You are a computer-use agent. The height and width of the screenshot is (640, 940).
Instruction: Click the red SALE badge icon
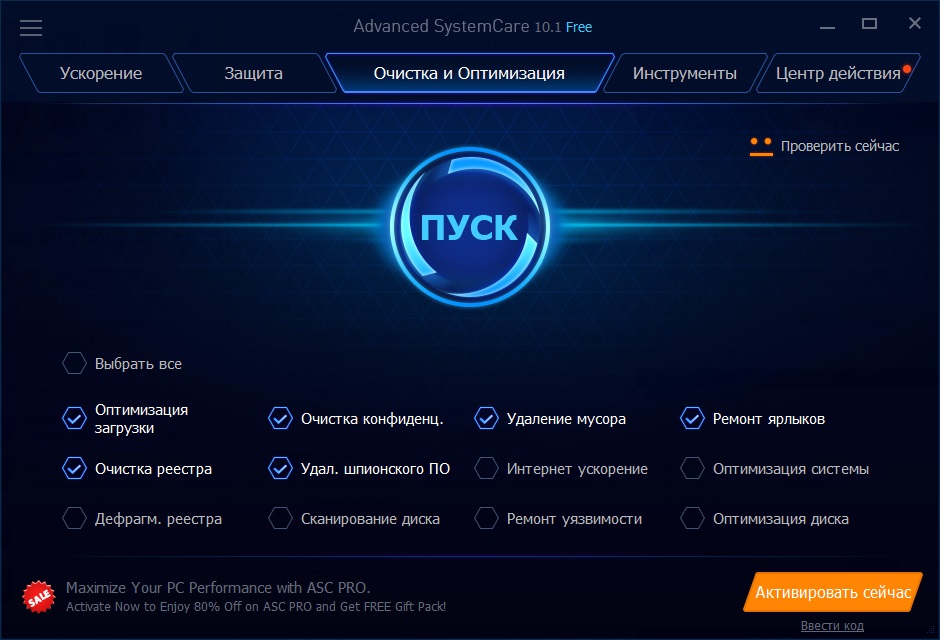tap(38, 597)
